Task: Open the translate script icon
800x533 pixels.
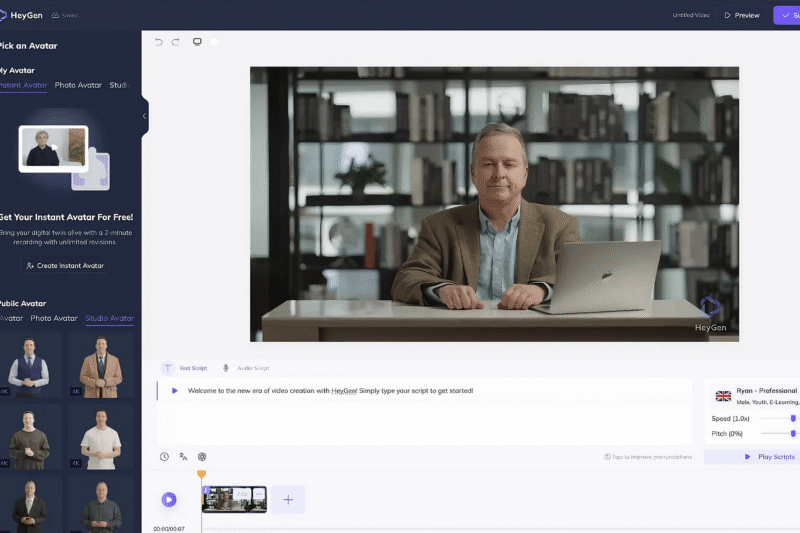Action: click(183, 456)
